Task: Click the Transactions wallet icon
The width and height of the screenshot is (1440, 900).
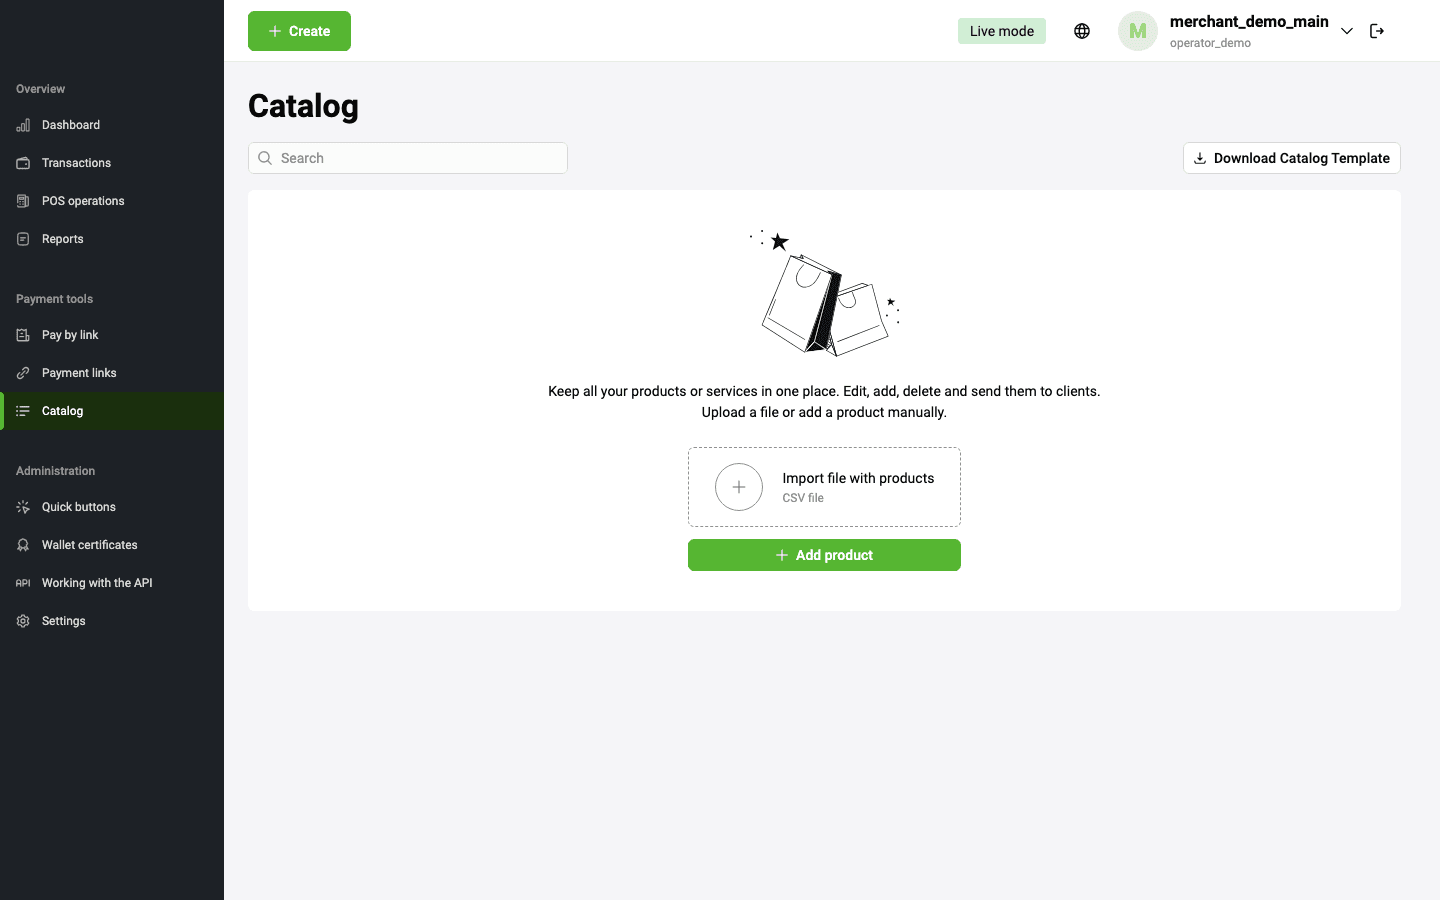Action: click(x=23, y=163)
